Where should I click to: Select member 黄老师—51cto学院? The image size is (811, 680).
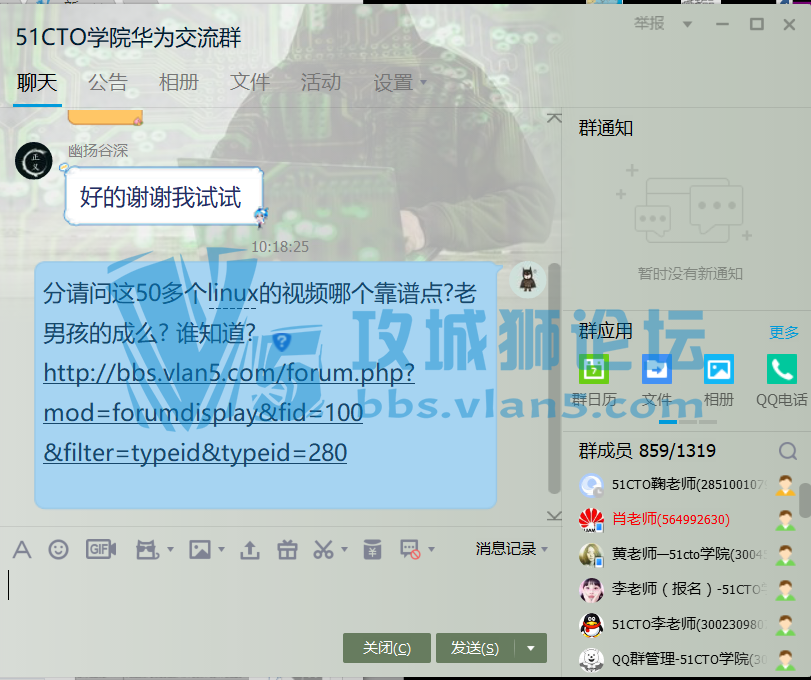[x=686, y=555]
